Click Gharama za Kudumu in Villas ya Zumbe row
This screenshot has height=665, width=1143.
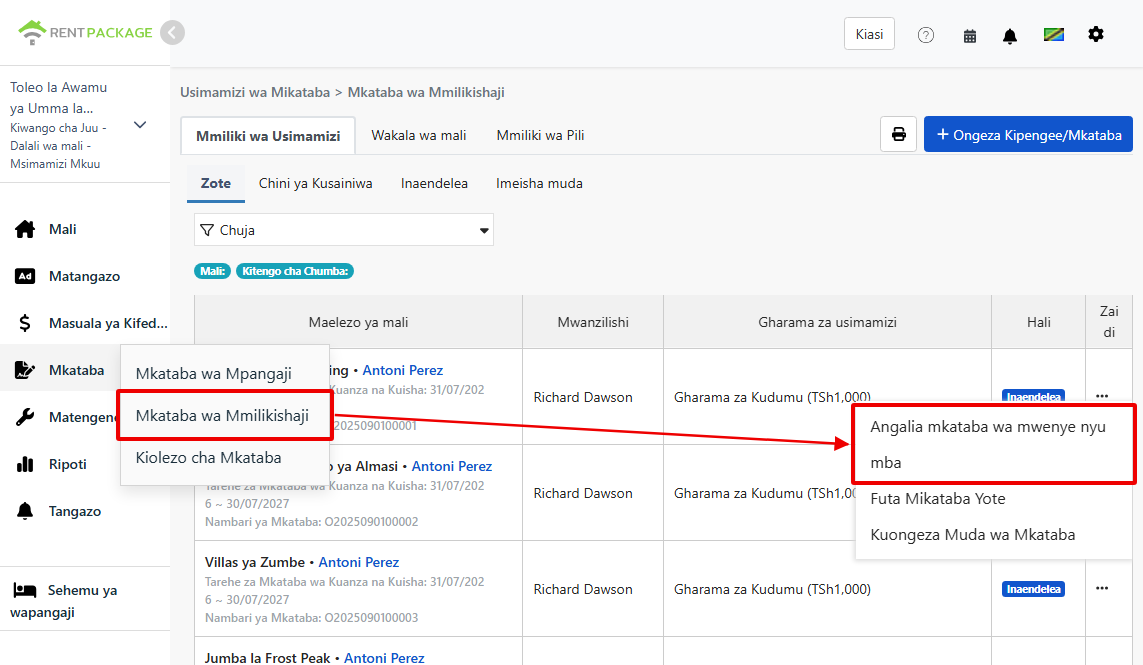pyautogui.click(x=772, y=589)
